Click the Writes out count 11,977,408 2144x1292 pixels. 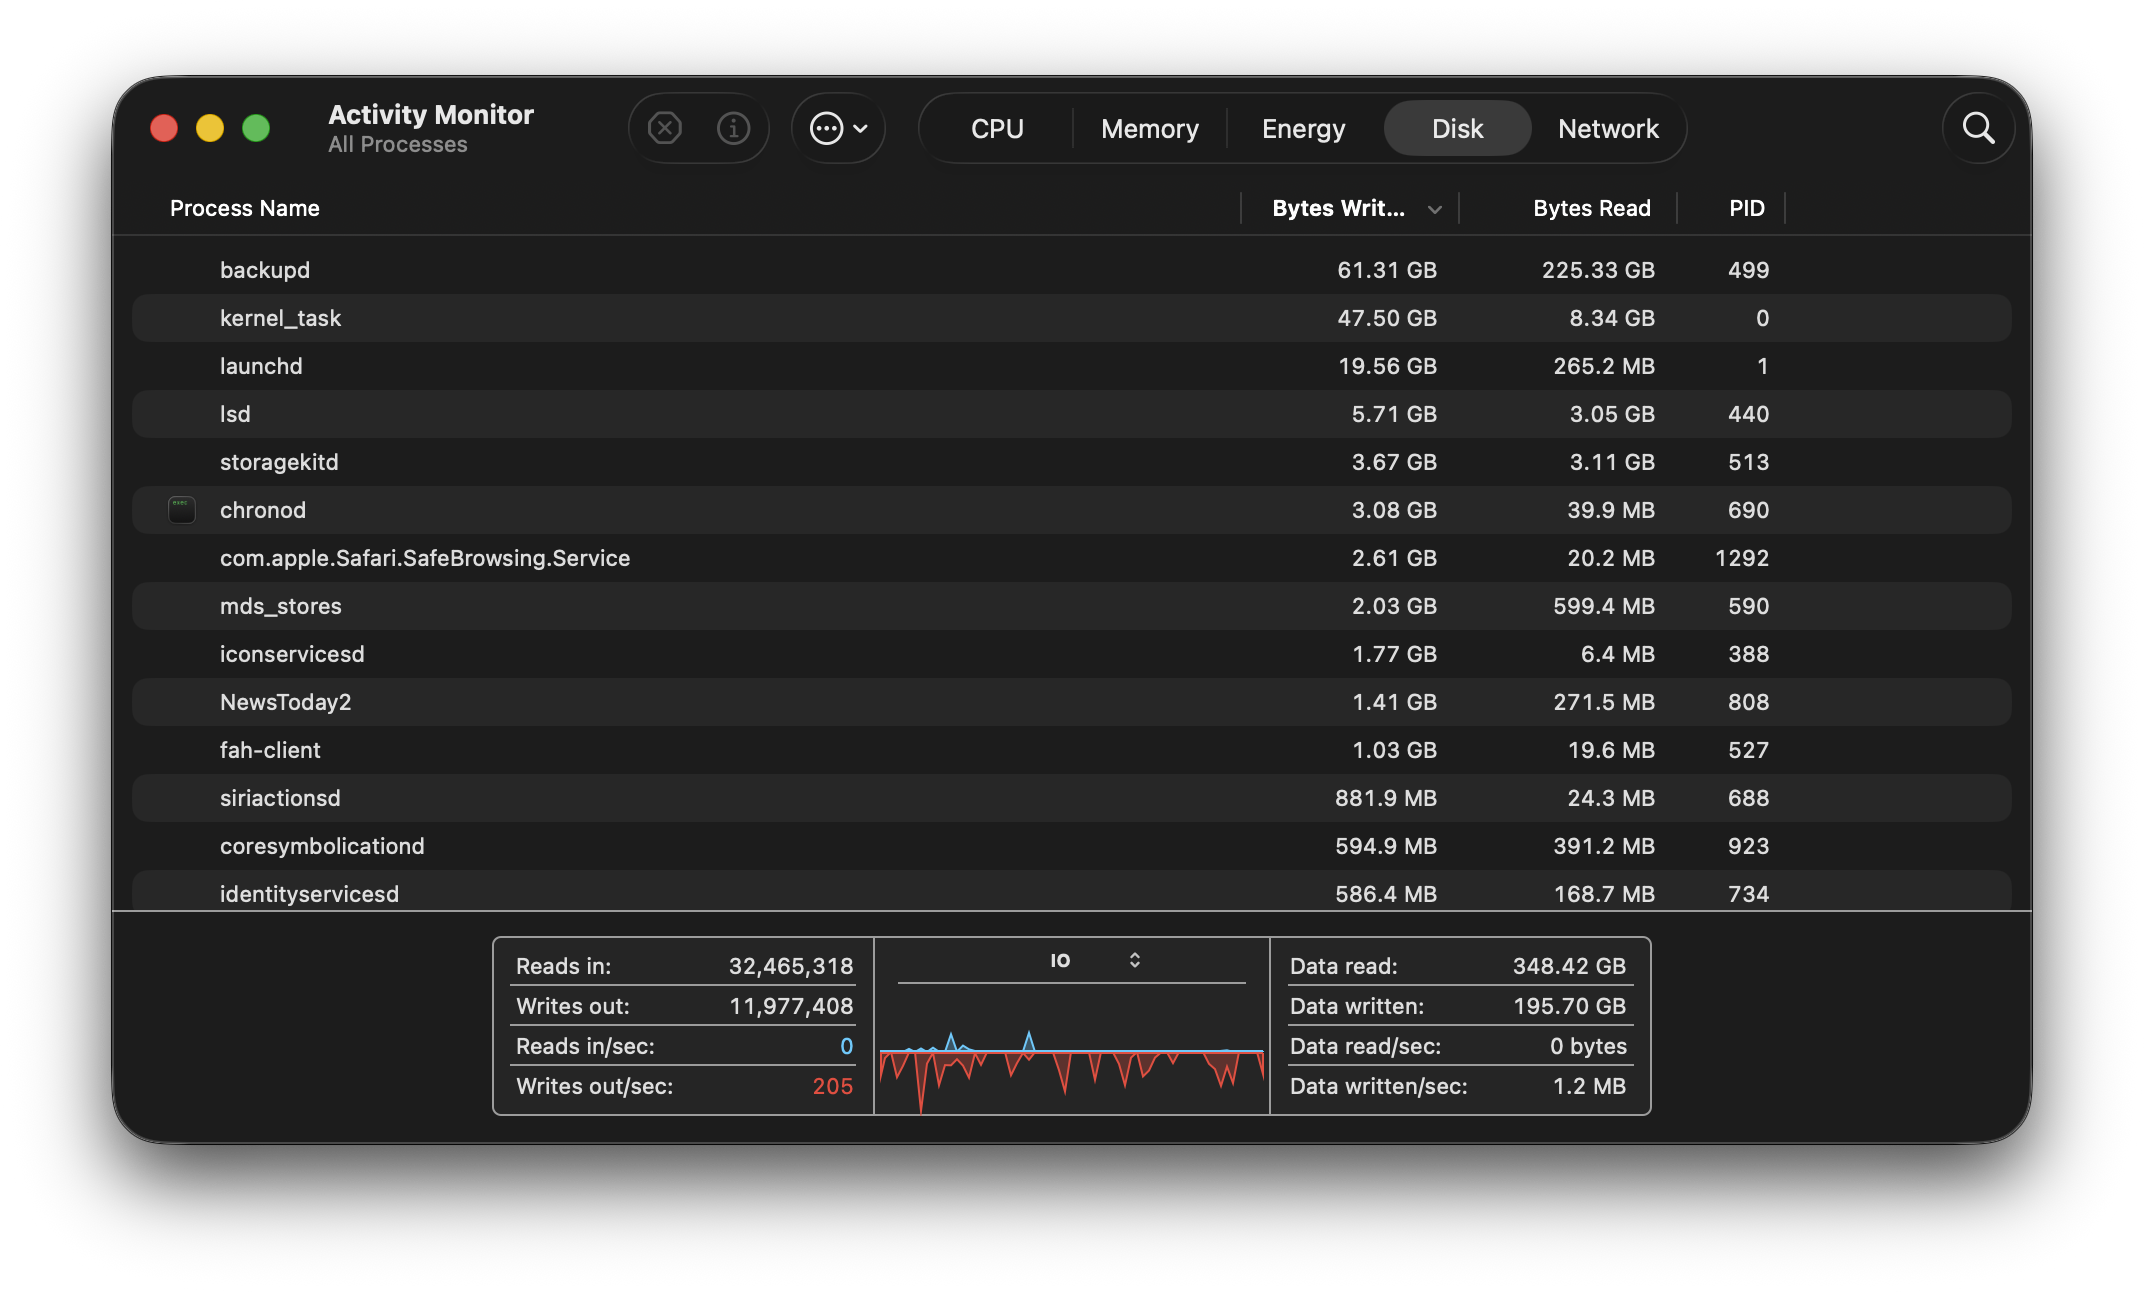791,1006
